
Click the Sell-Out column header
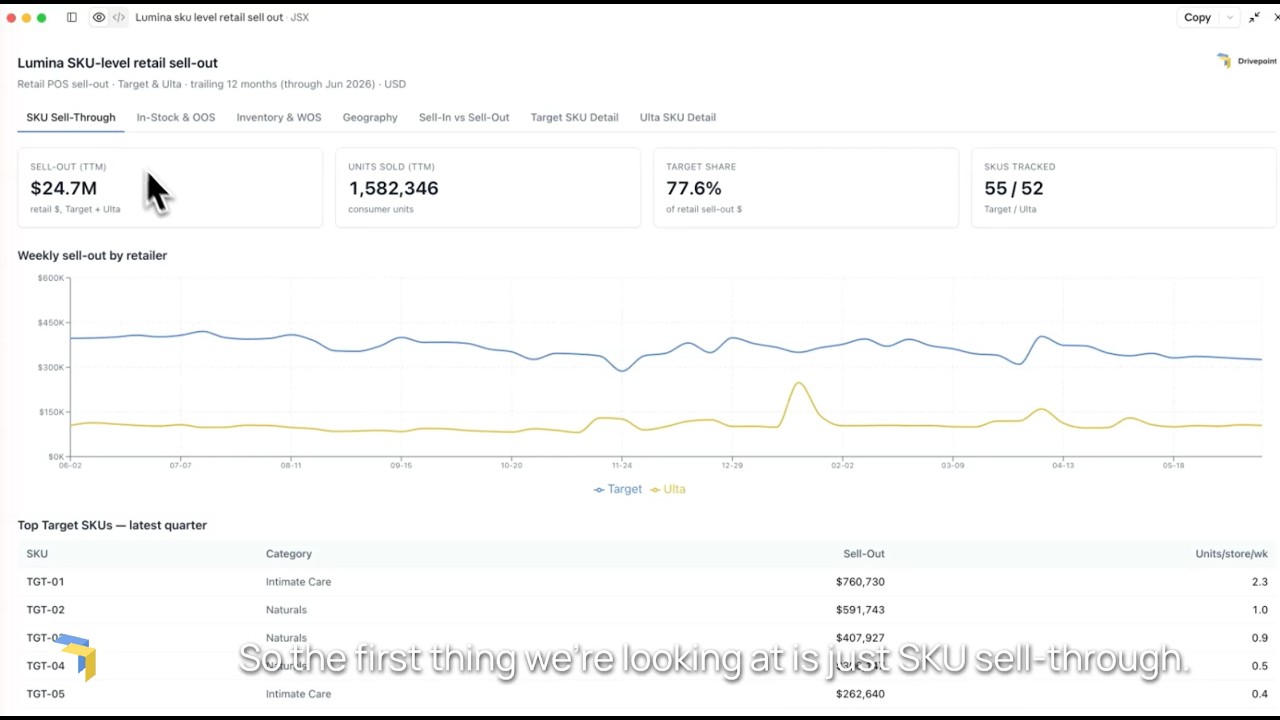point(864,553)
